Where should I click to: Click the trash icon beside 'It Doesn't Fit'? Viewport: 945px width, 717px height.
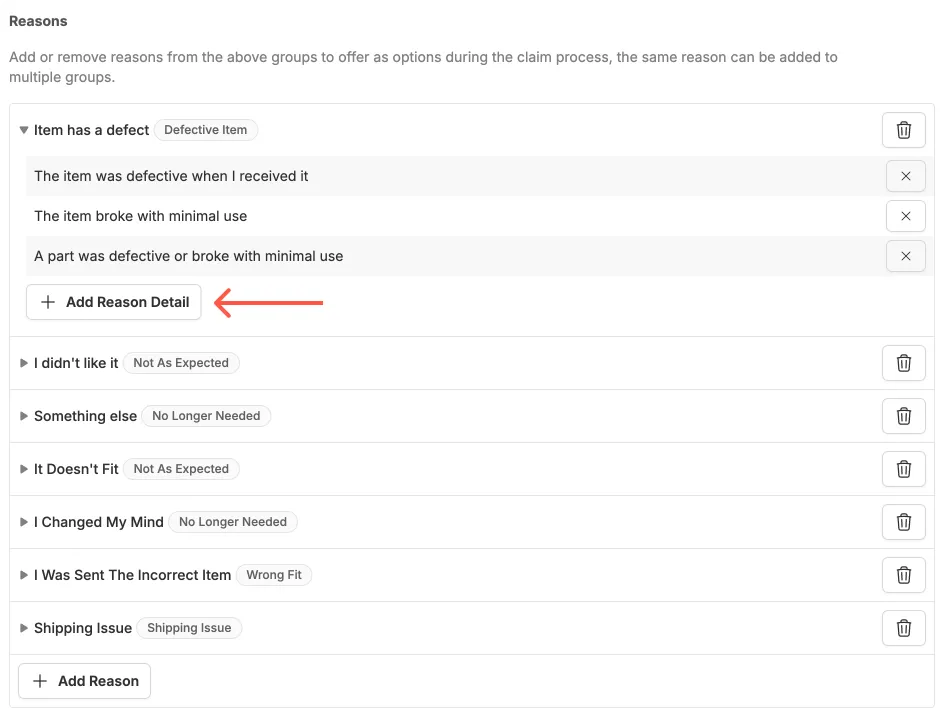pyautogui.click(x=903, y=469)
